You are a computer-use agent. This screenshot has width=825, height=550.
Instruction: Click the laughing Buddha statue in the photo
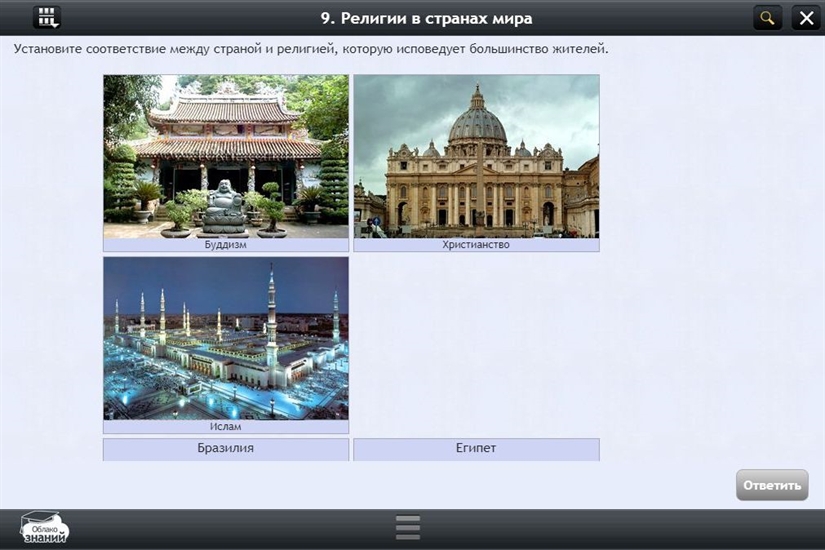[225, 206]
